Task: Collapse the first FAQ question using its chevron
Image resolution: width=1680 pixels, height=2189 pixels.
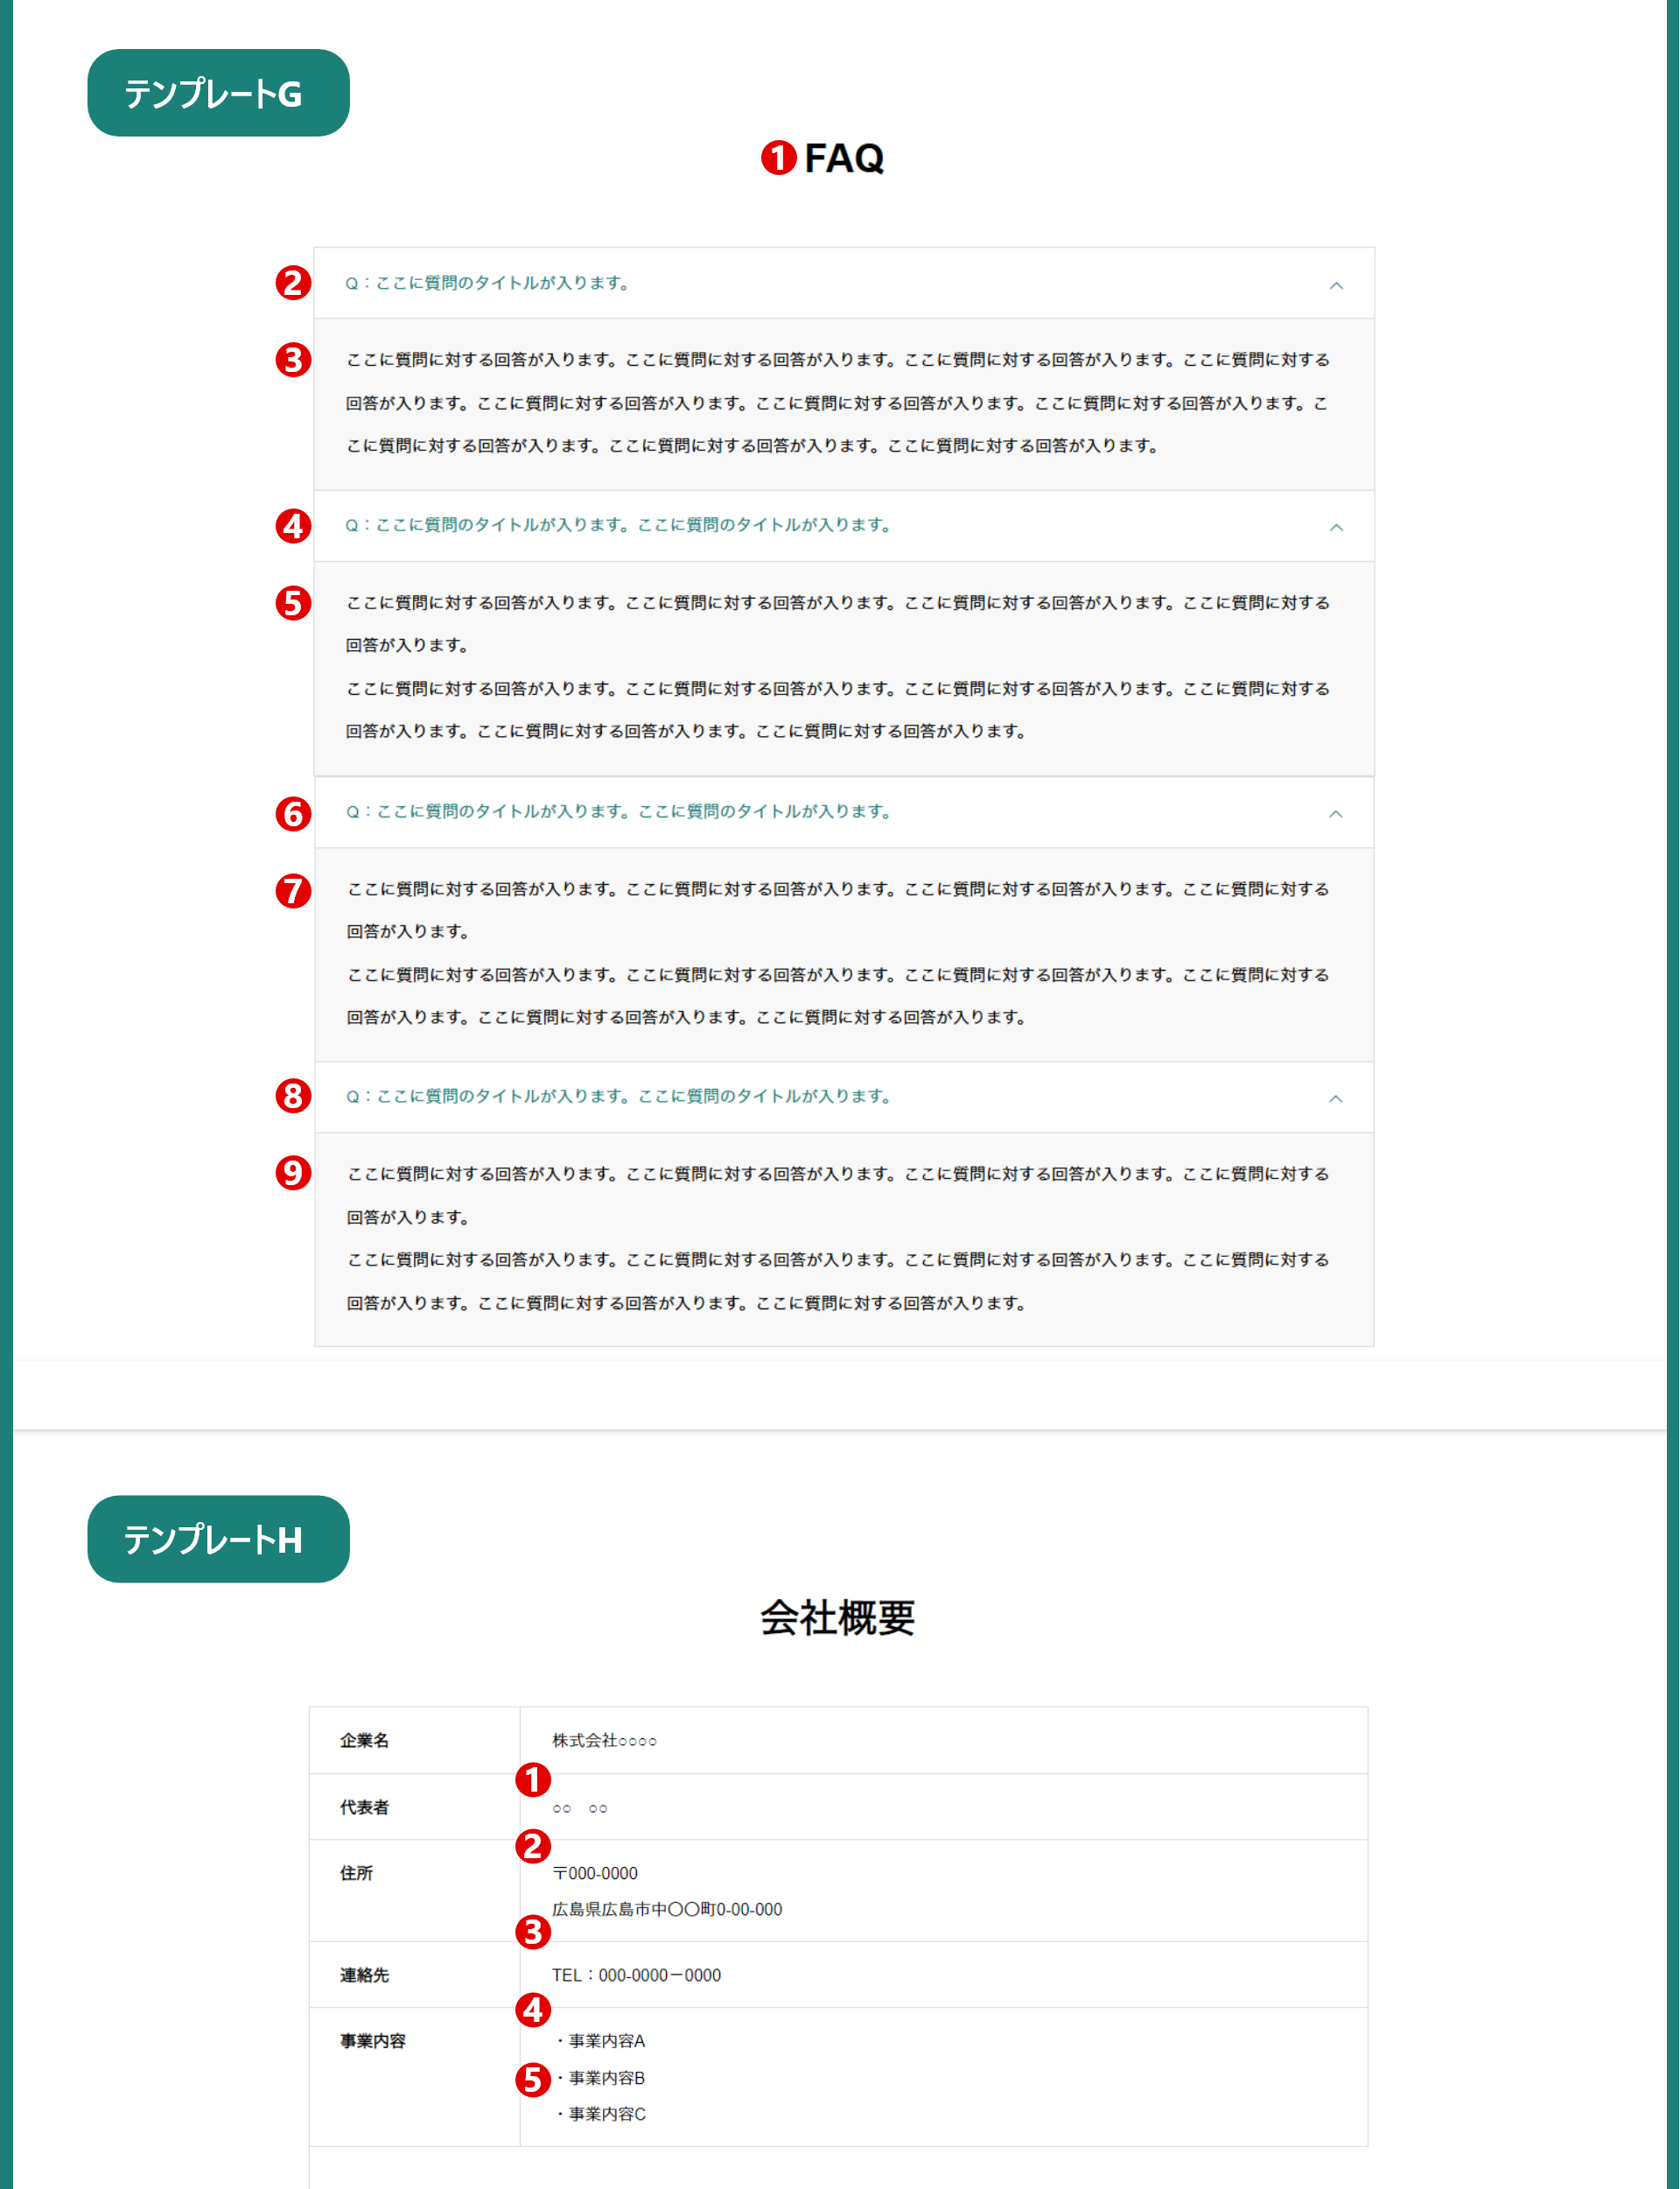Action: pos(1336,286)
